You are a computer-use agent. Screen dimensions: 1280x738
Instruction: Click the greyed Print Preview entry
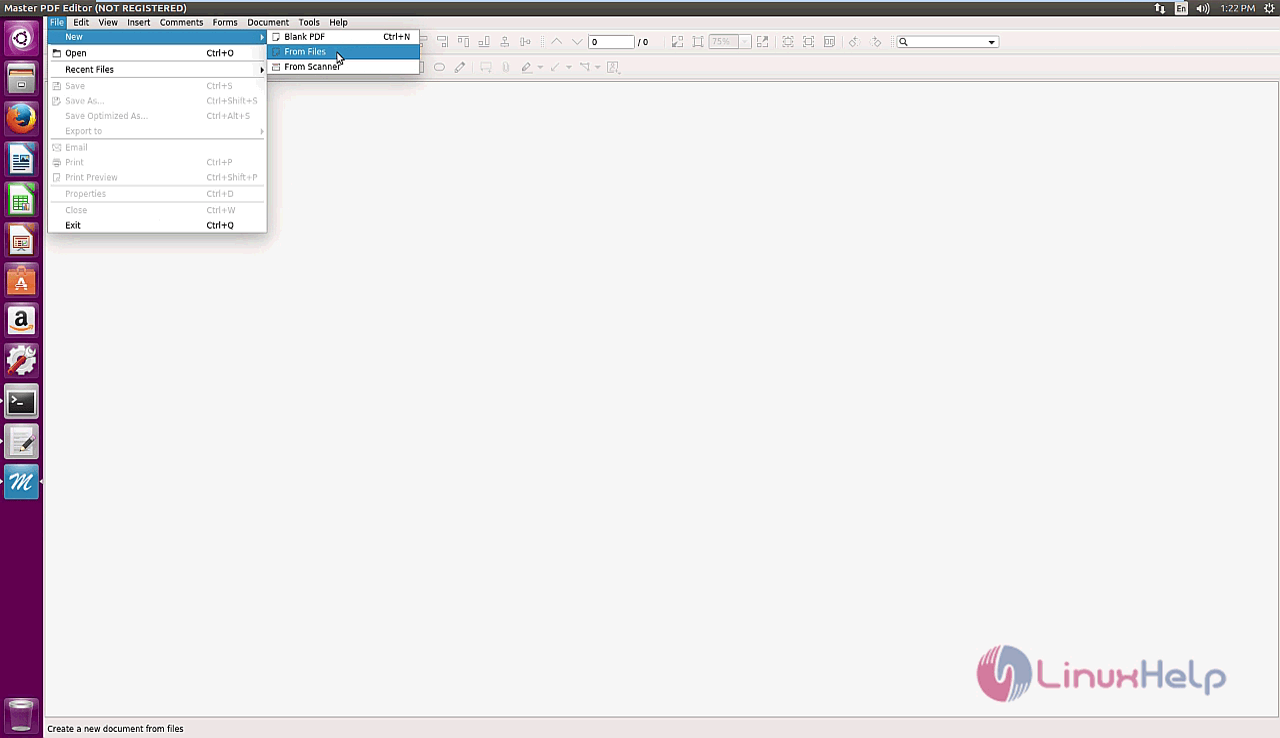coord(157,178)
